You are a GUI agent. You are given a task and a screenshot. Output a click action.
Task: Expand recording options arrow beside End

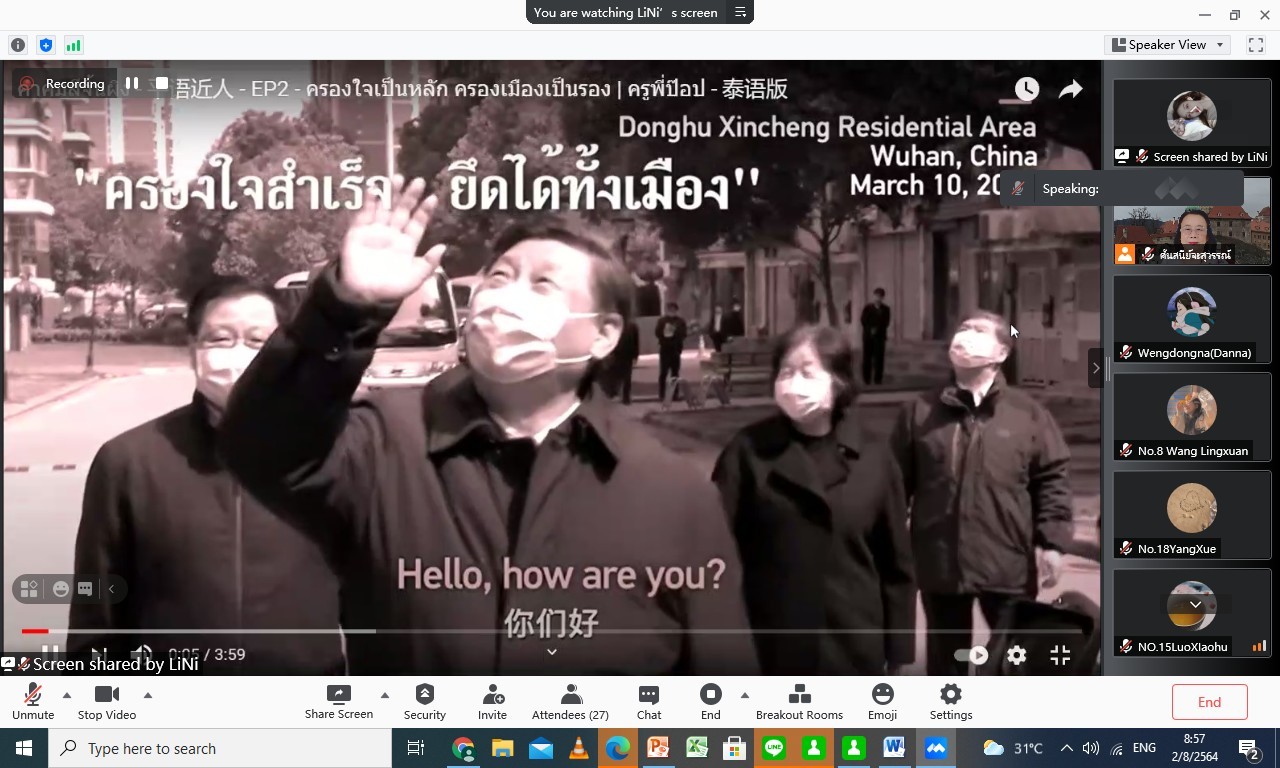(744, 695)
